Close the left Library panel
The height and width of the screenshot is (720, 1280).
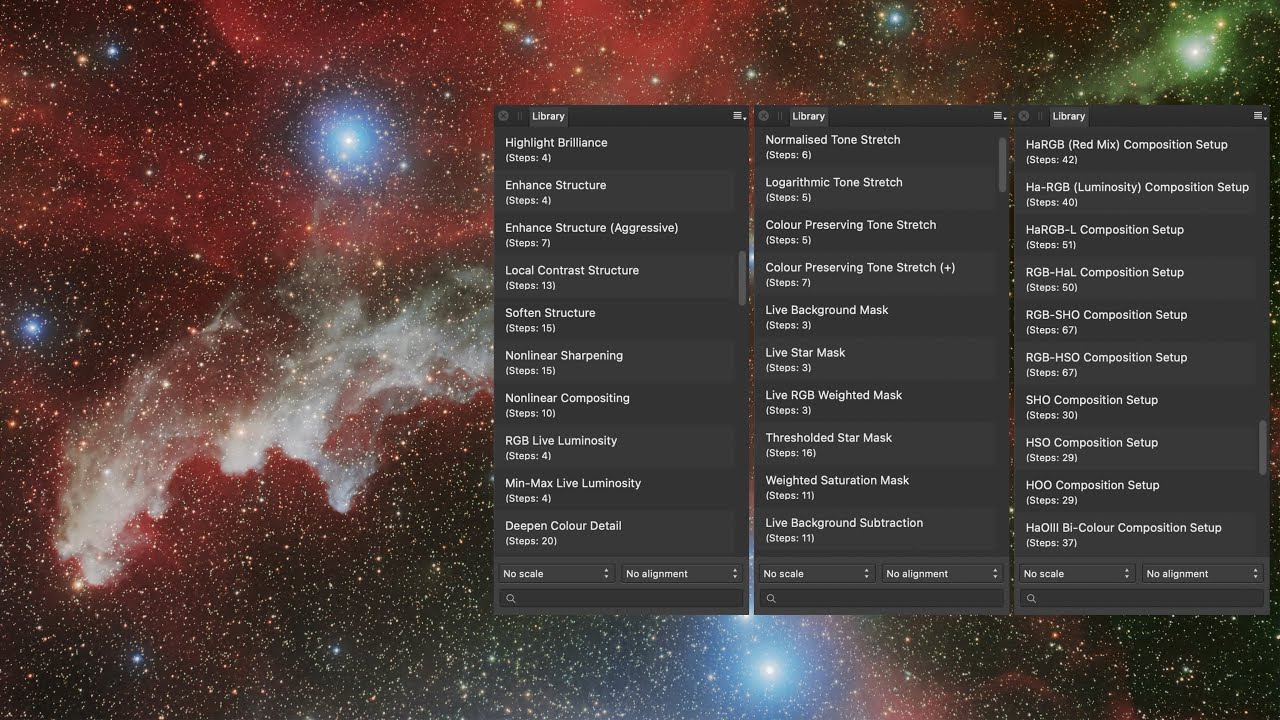point(503,116)
